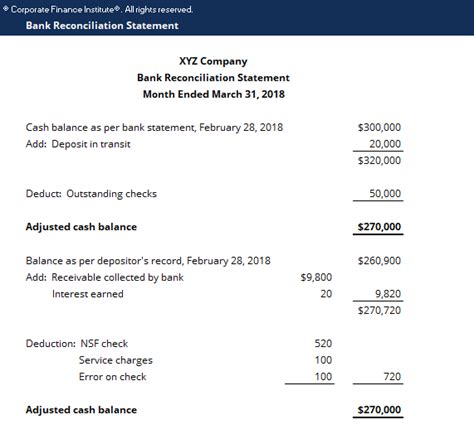Click the $320,000 subtotal cell

[379, 160]
